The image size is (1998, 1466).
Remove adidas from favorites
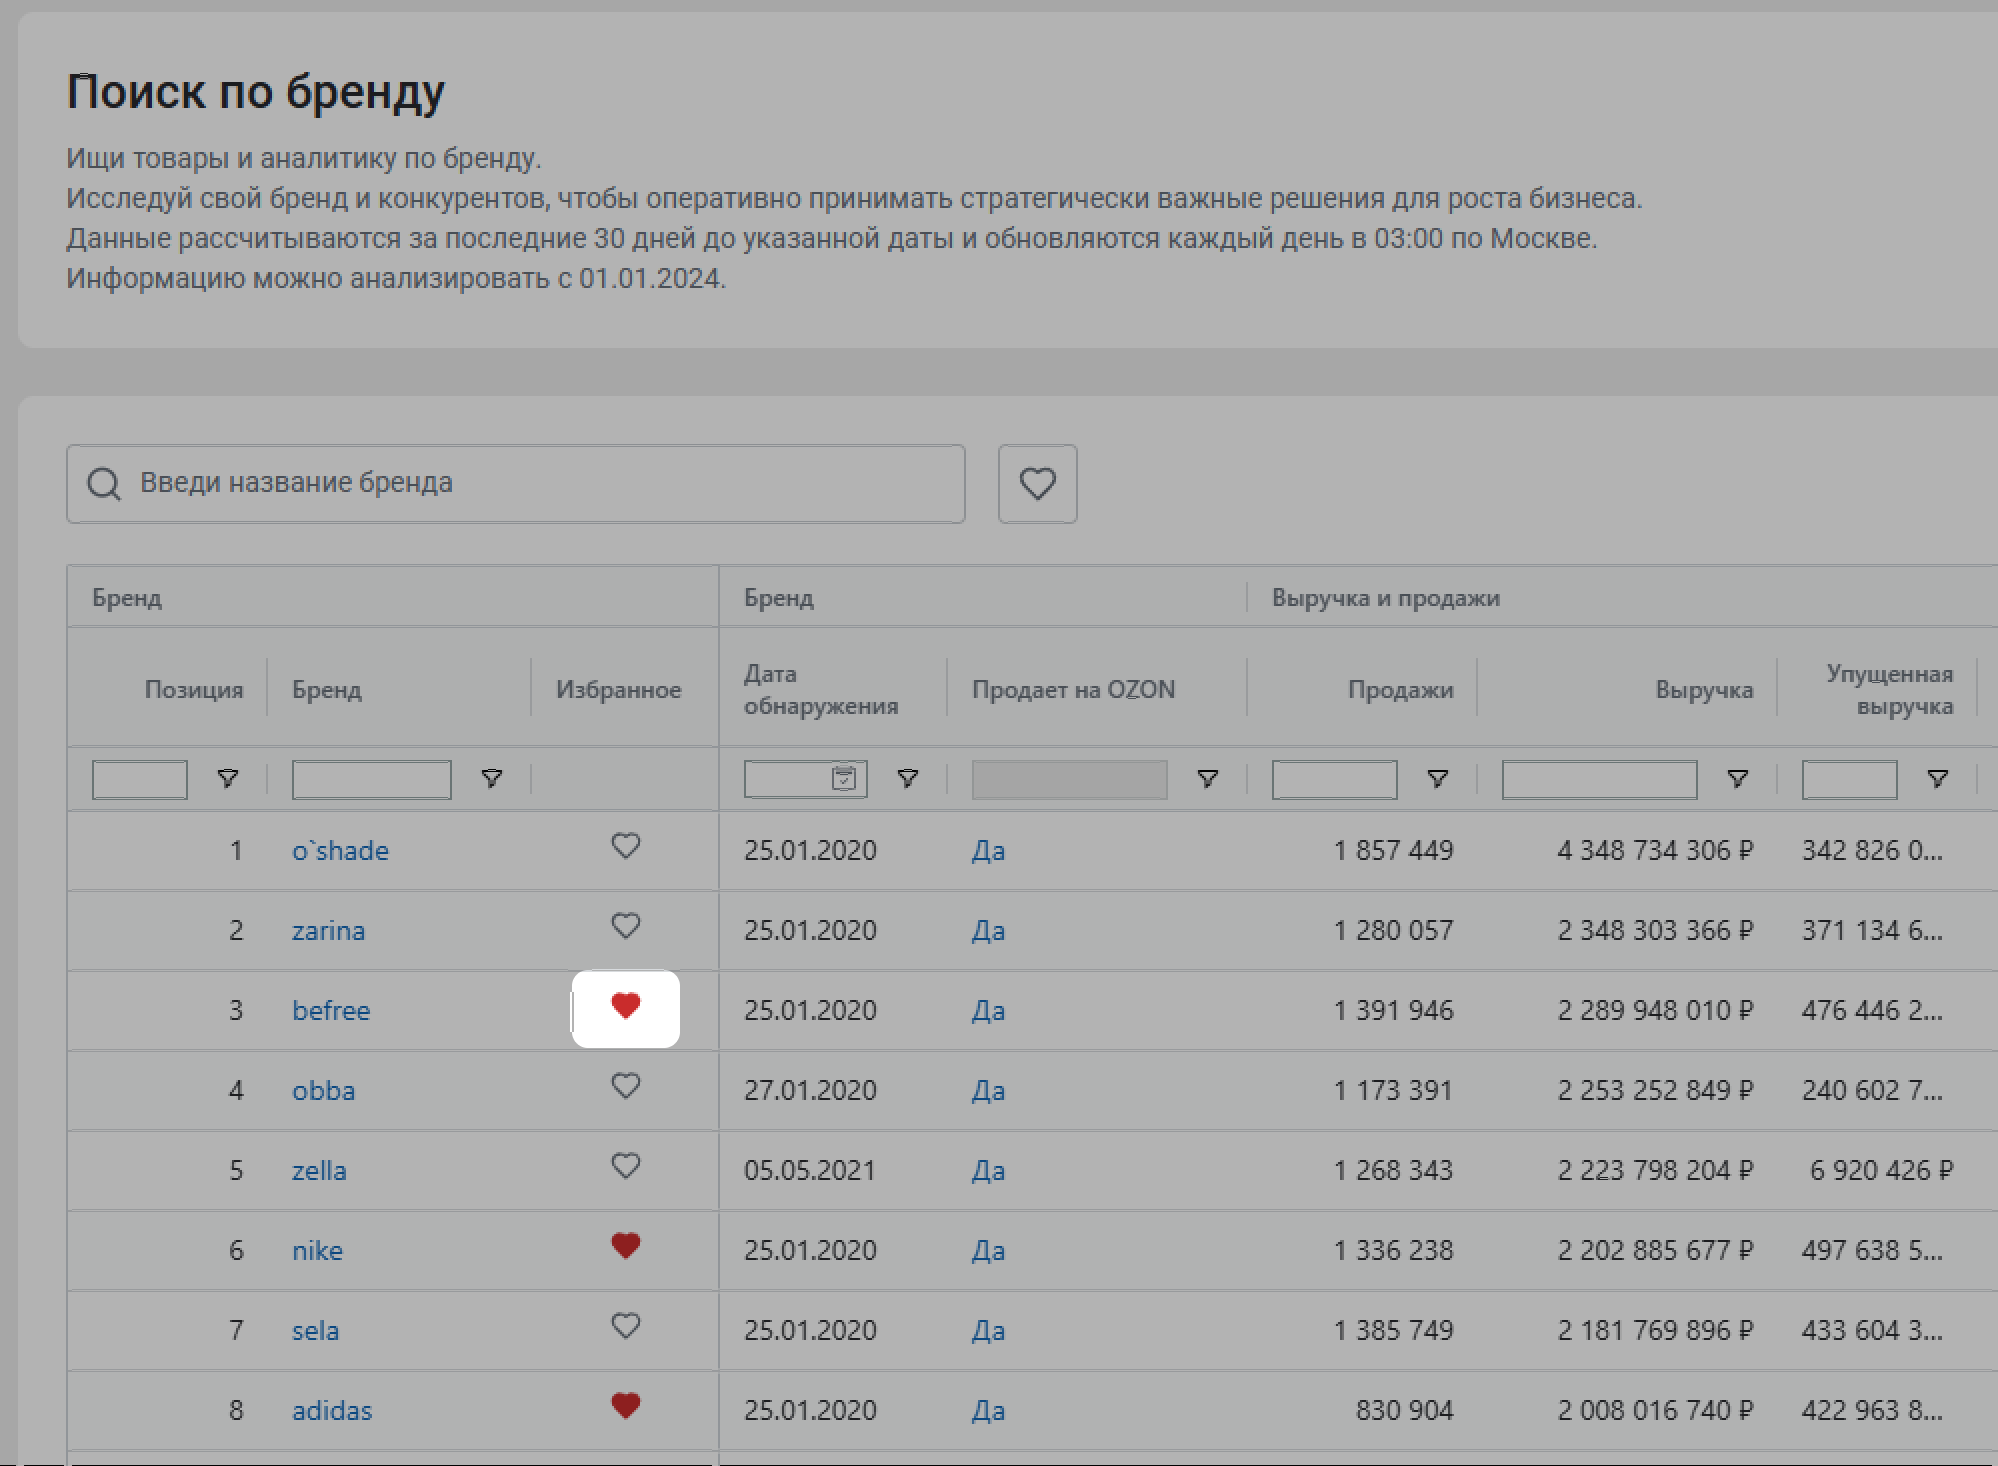pos(626,1406)
